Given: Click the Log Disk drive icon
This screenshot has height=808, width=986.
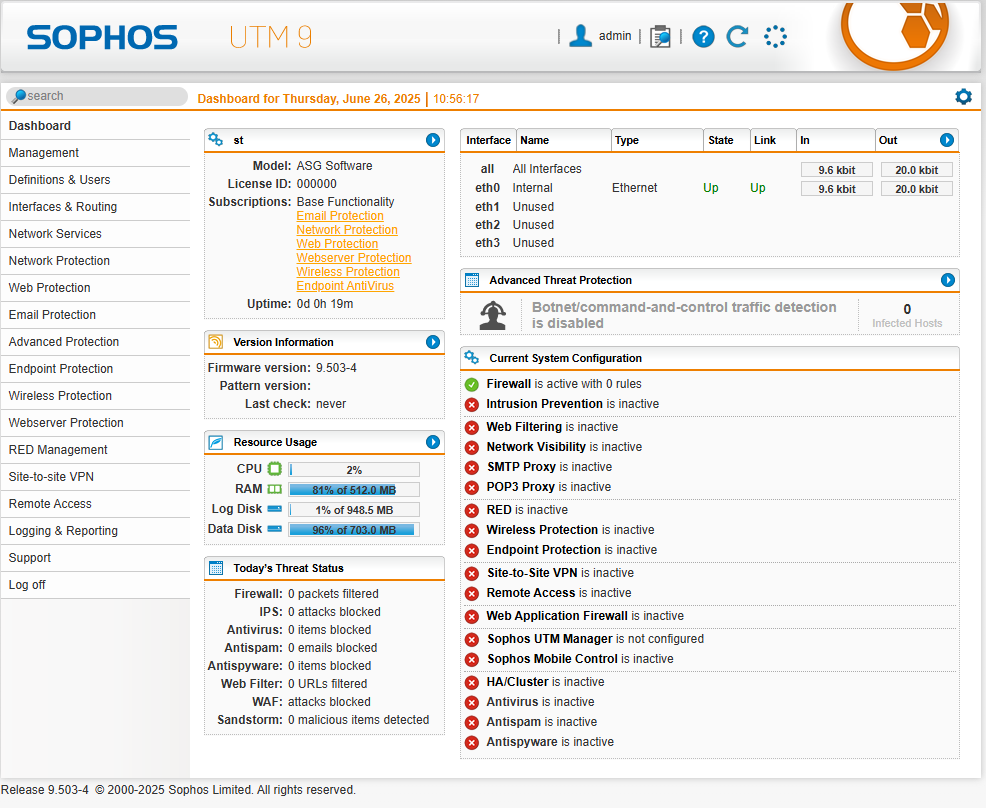Looking at the screenshot, I should (x=275, y=508).
